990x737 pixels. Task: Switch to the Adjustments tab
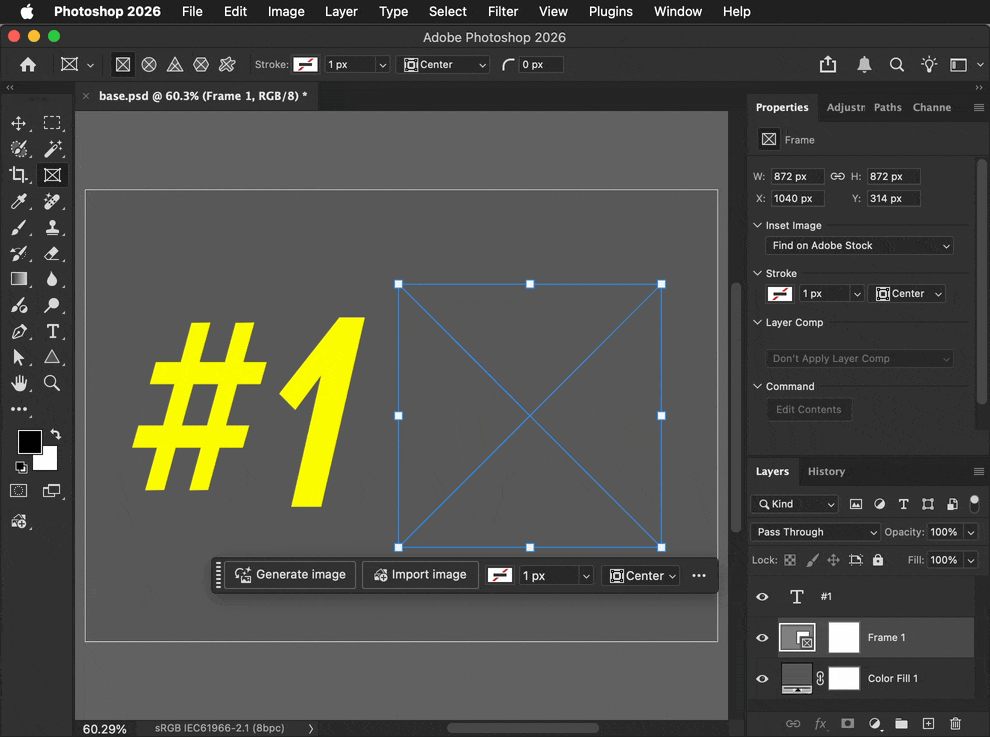pyautogui.click(x=845, y=107)
